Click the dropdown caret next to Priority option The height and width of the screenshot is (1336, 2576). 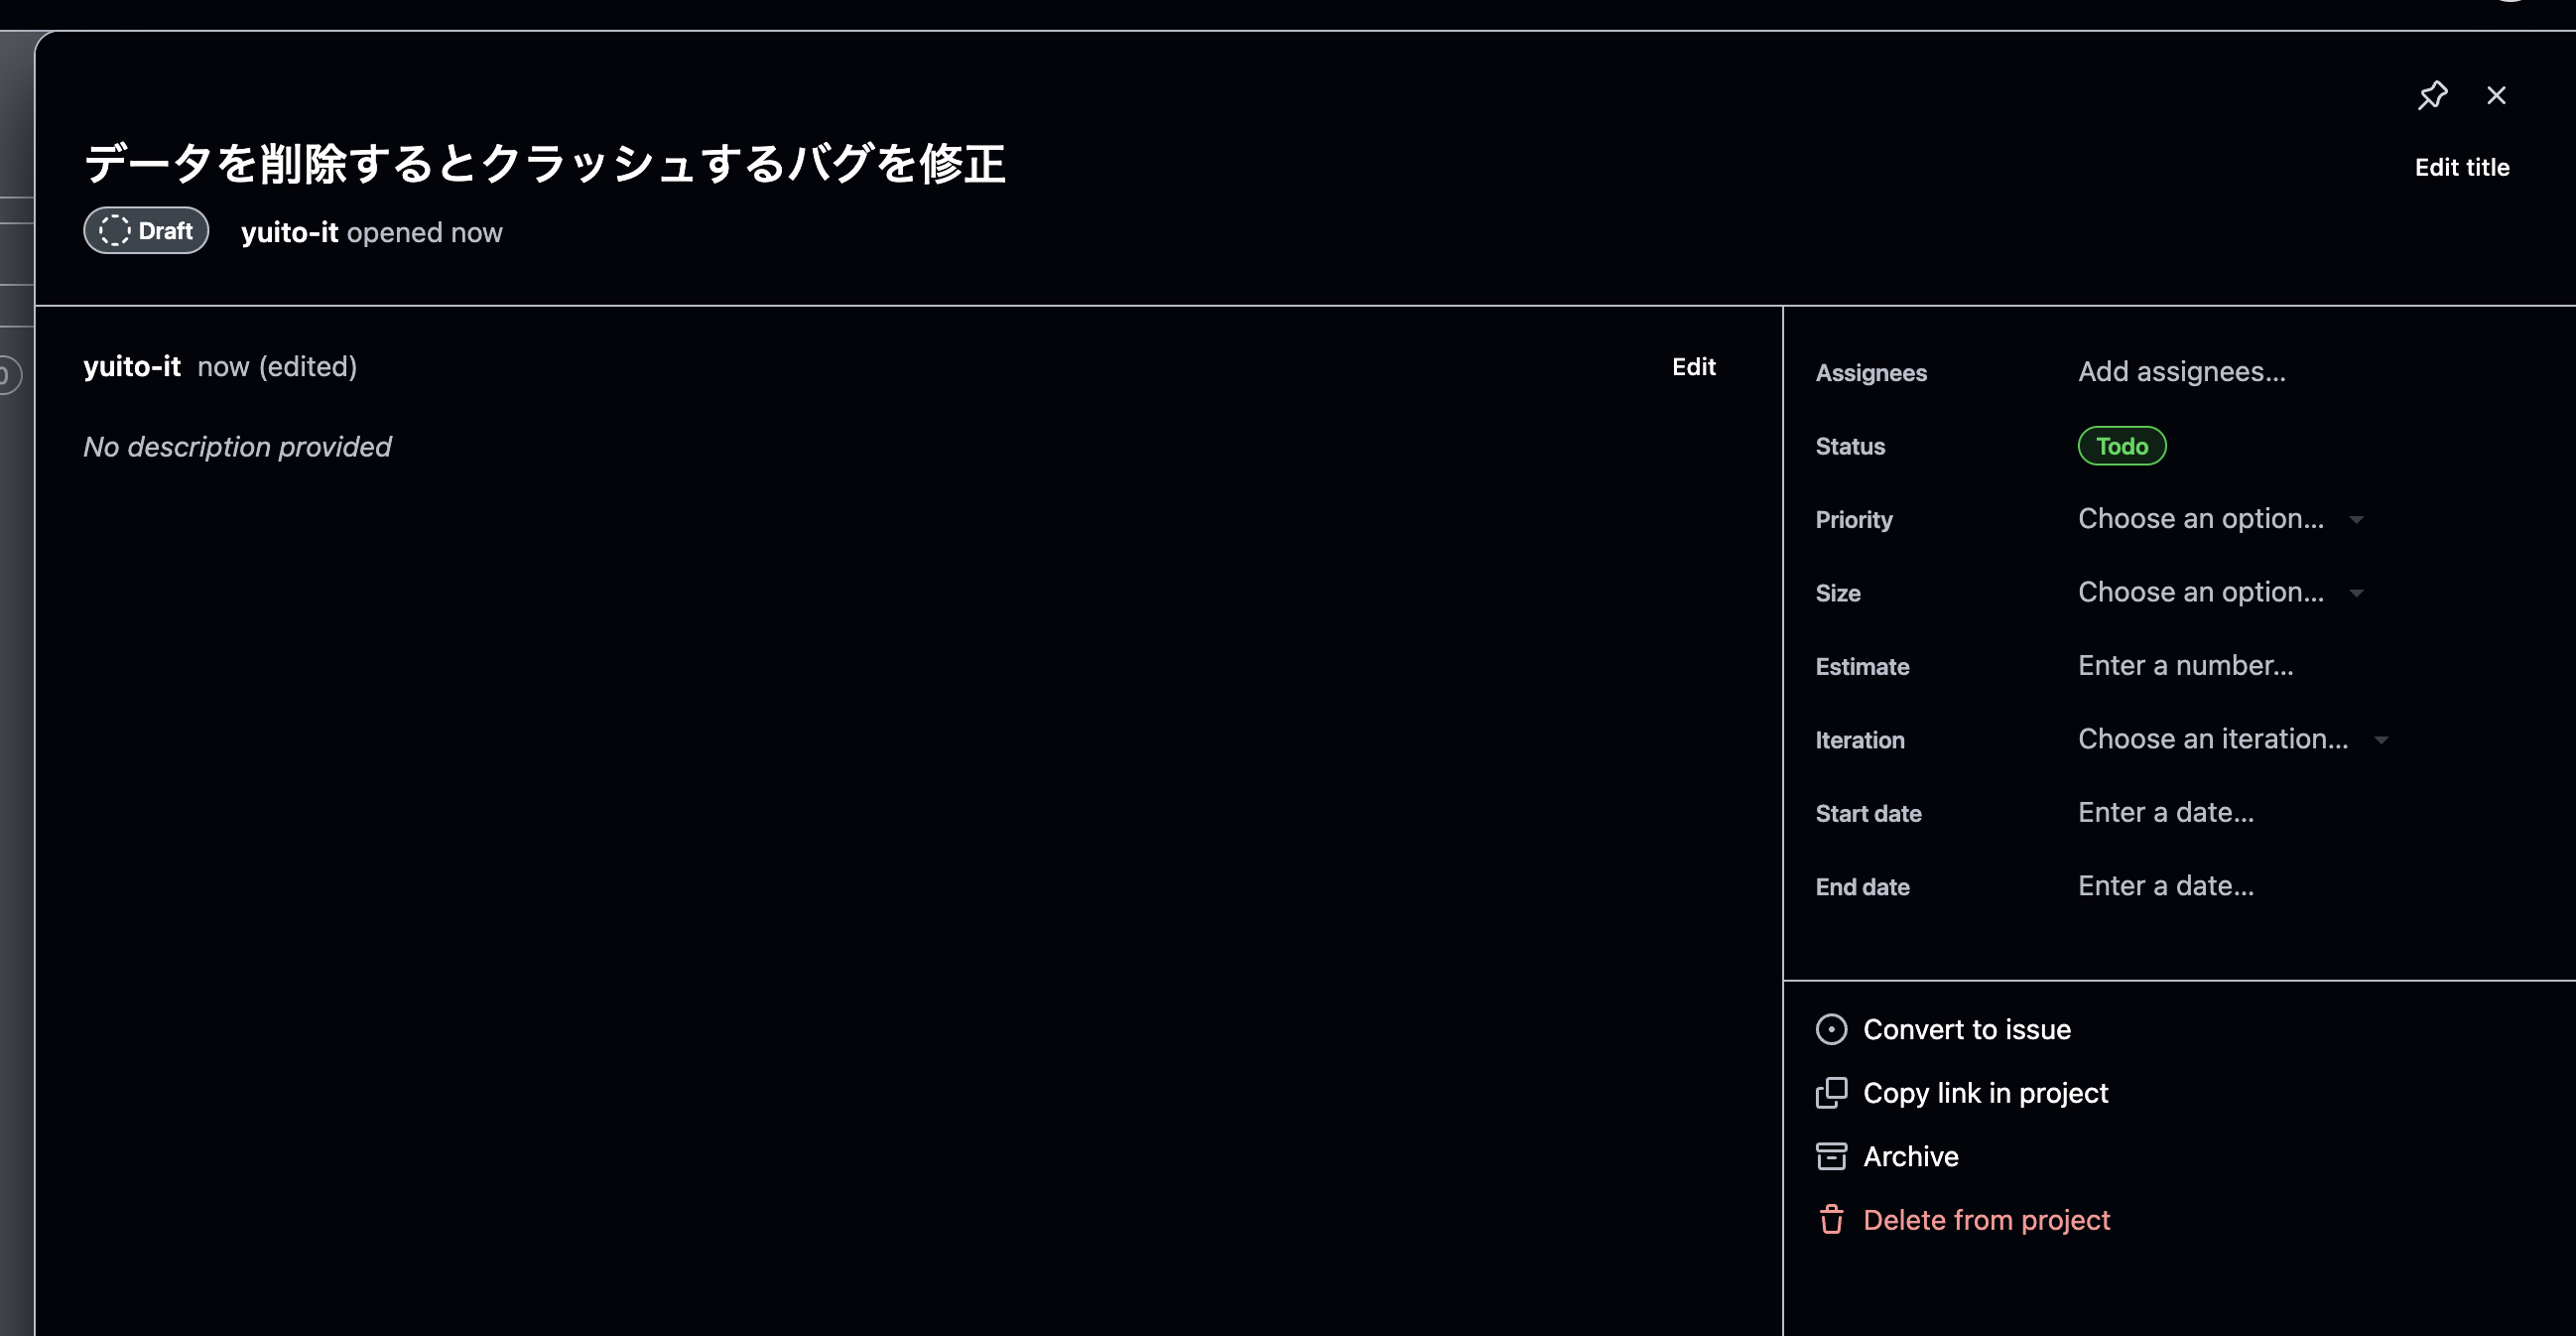[2358, 519]
